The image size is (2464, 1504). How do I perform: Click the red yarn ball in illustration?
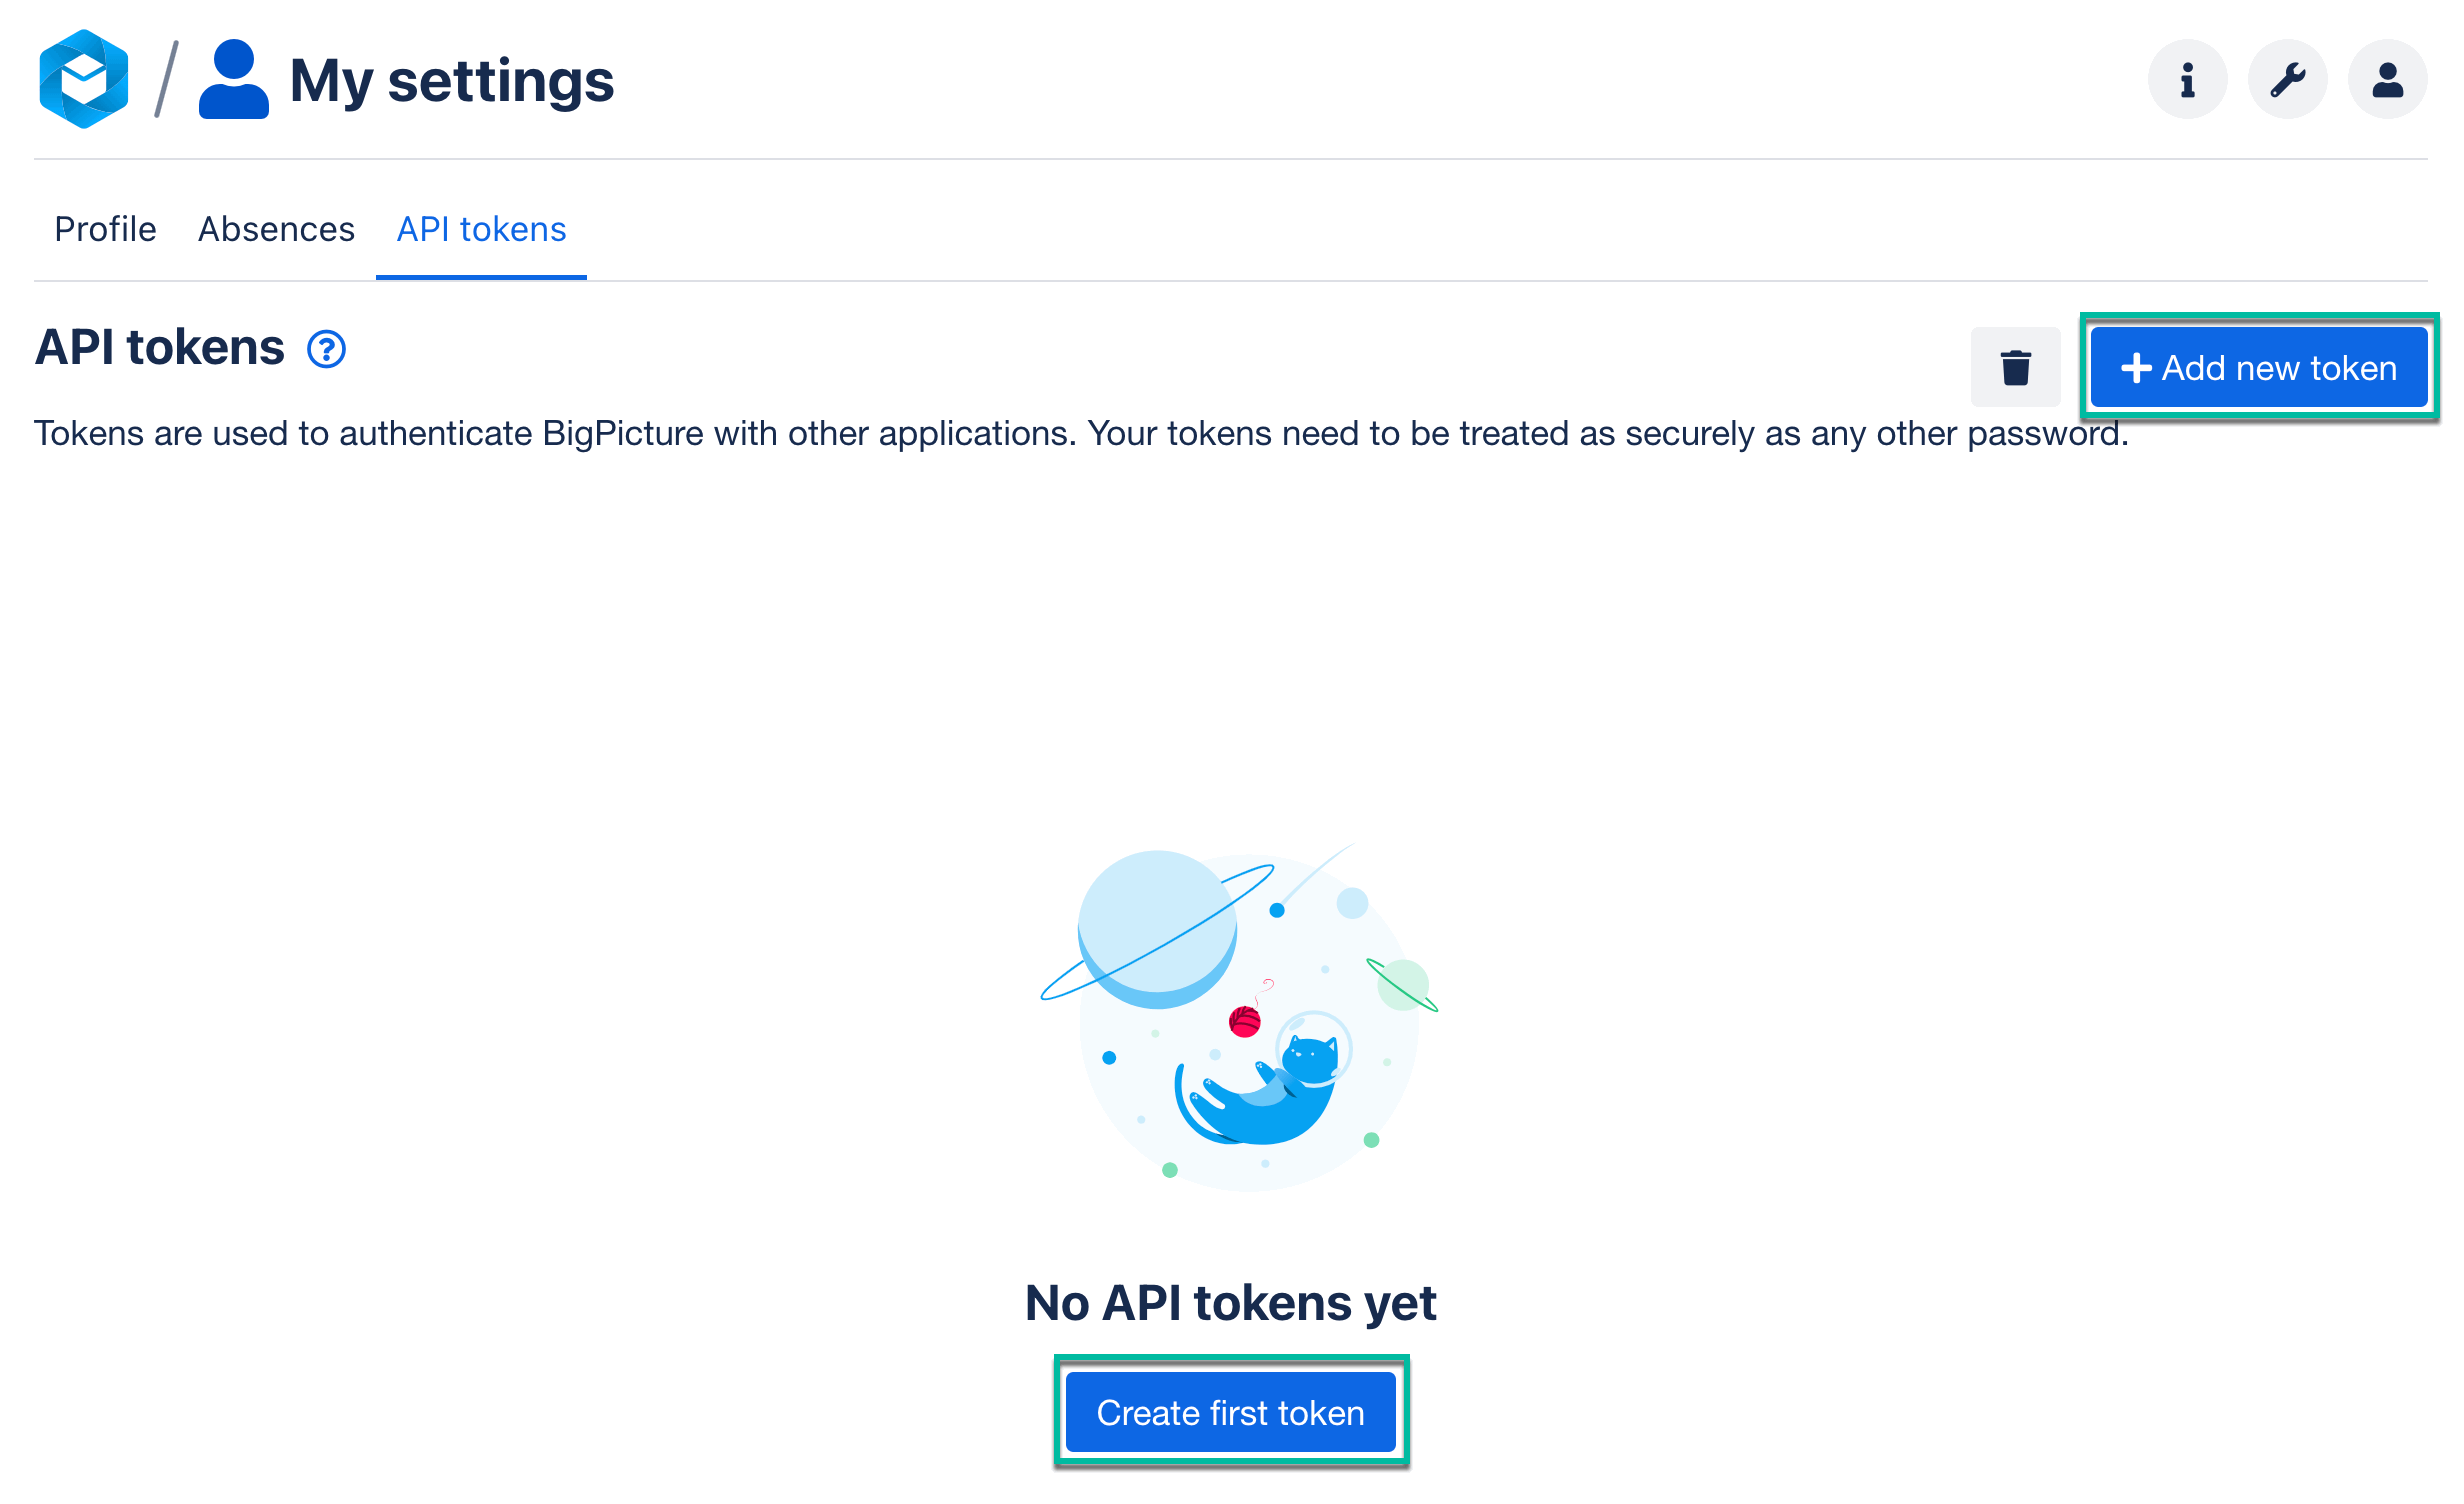point(1244,1021)
